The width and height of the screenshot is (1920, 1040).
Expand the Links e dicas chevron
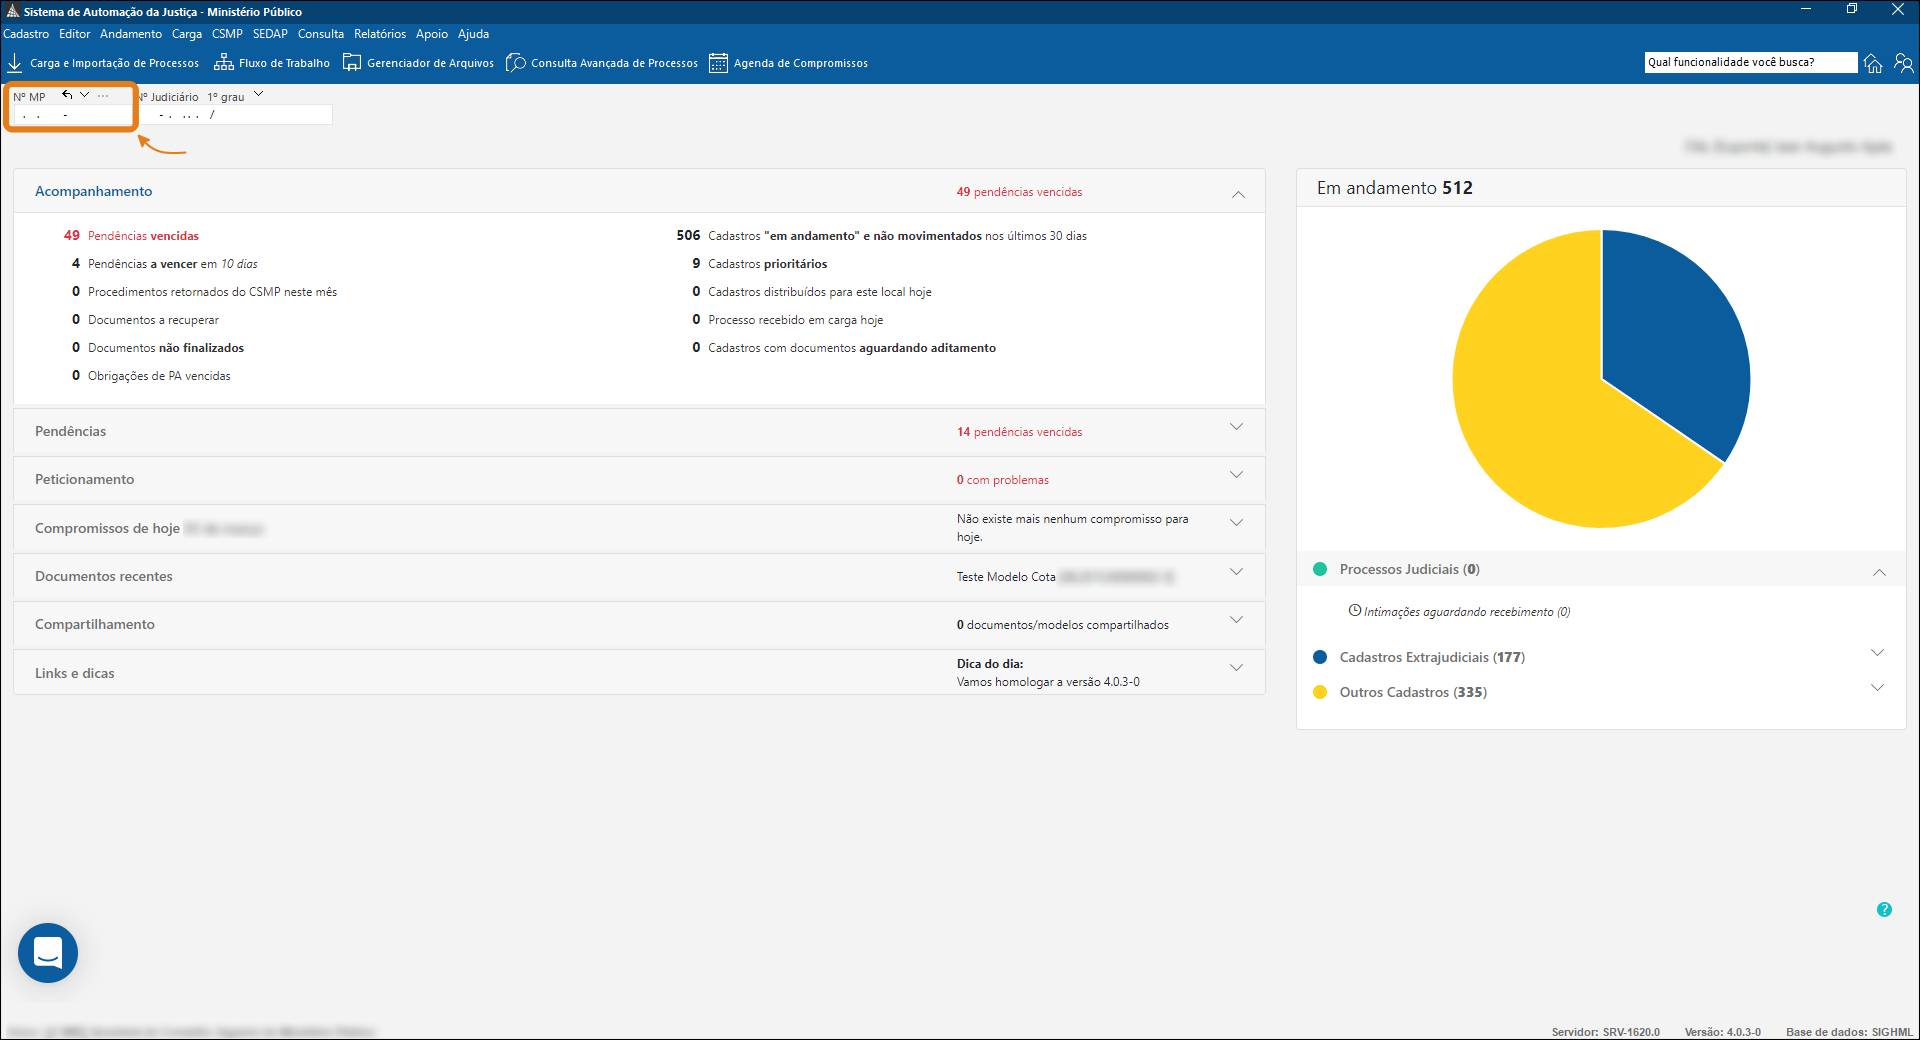tap(1237, 668)
